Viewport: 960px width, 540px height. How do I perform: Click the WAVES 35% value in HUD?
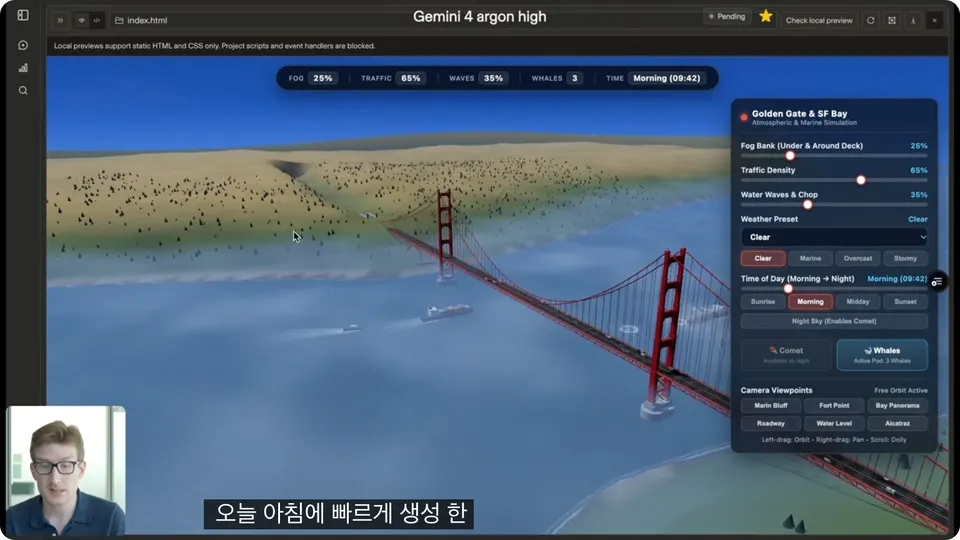(493, 78)
